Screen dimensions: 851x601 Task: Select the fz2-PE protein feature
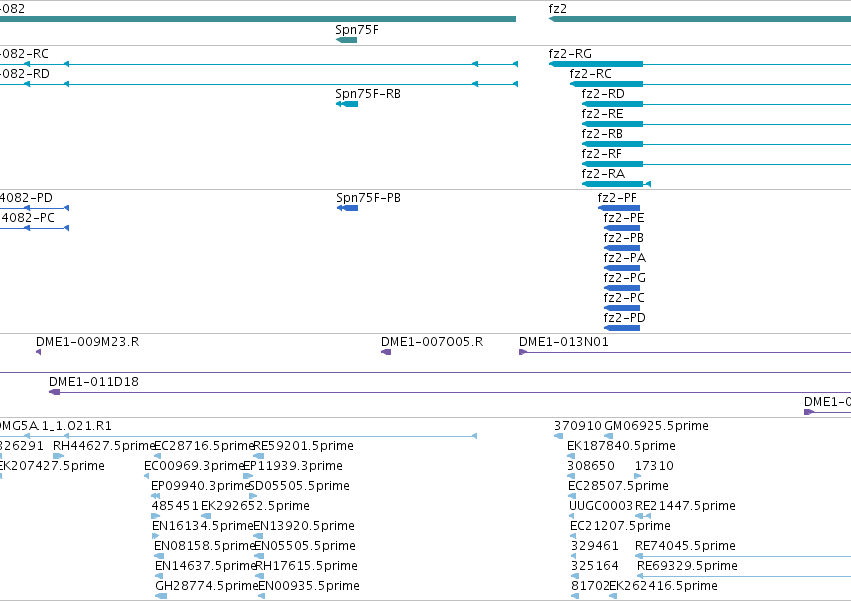pyautogui.click(x=622, y=228)
